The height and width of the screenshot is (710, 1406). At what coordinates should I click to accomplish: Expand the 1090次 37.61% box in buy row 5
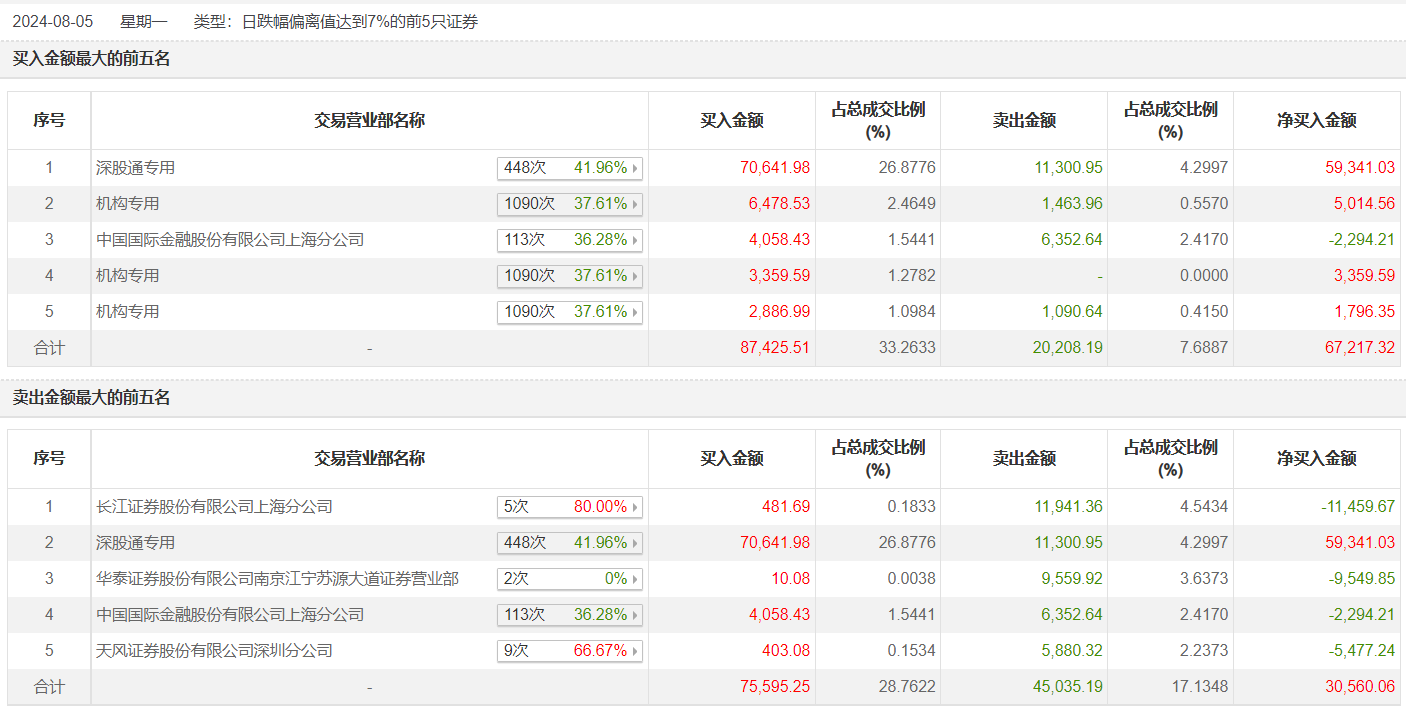(569, 312)
